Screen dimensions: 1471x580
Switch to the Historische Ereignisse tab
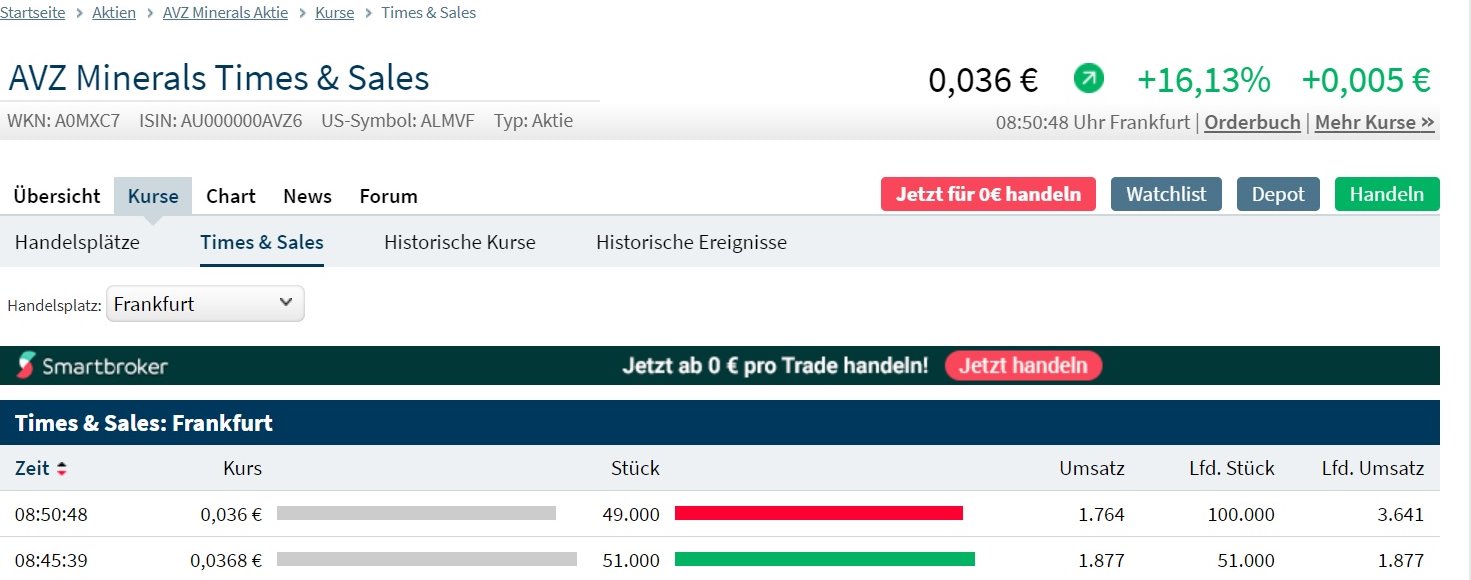pyautogui.click(x=691, y=242)
